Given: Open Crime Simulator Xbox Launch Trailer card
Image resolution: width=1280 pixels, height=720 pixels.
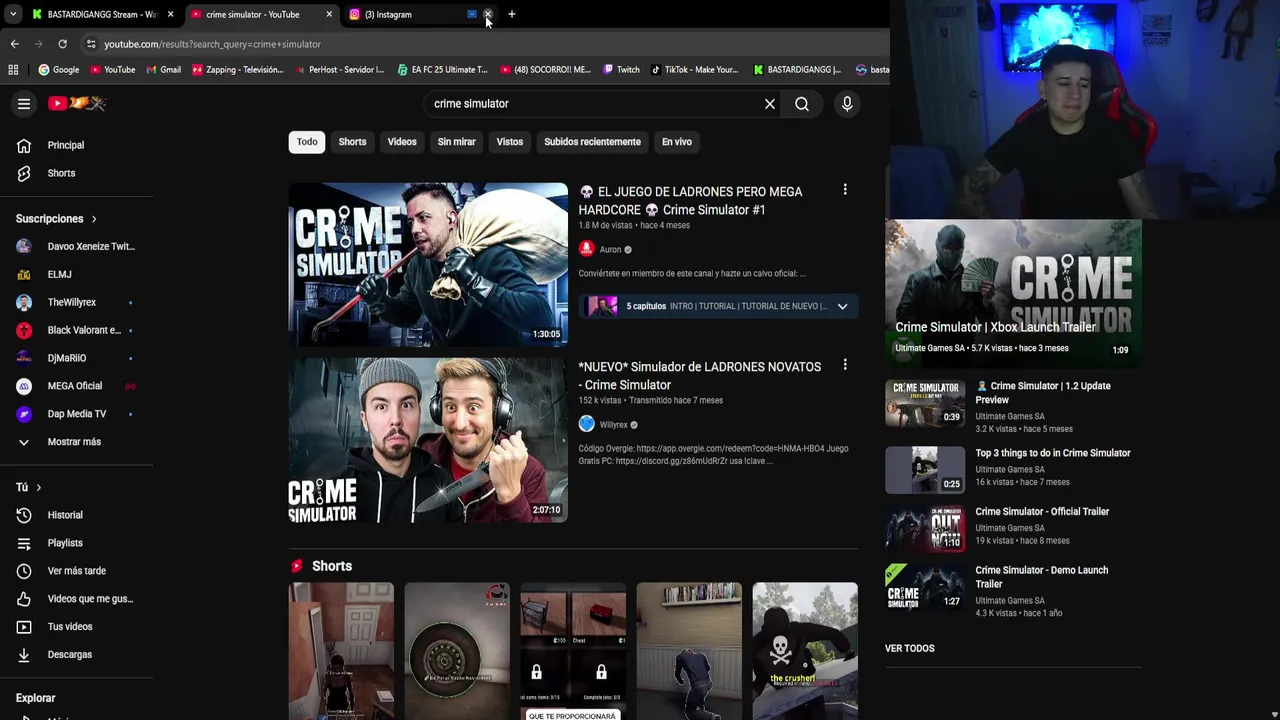Looking at the screenshot, I should pyautogui.click(x=1013, y=293).
